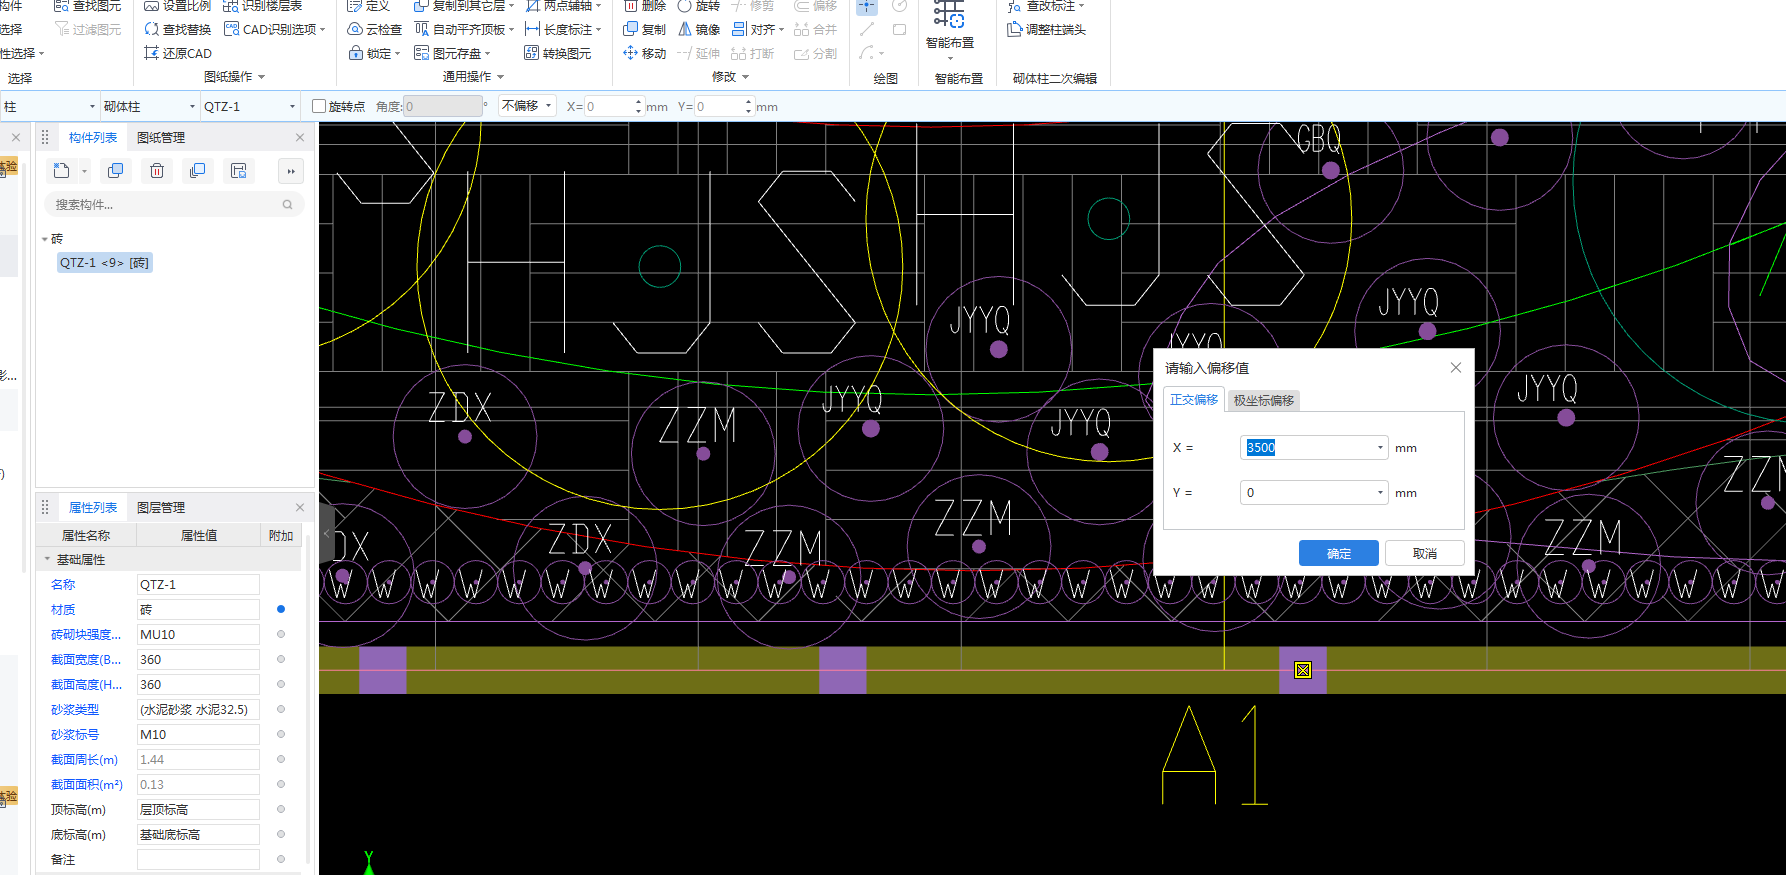1786x875 pixels.
Task: Collapse the 基础属性 section
Action: click(47, 559)
